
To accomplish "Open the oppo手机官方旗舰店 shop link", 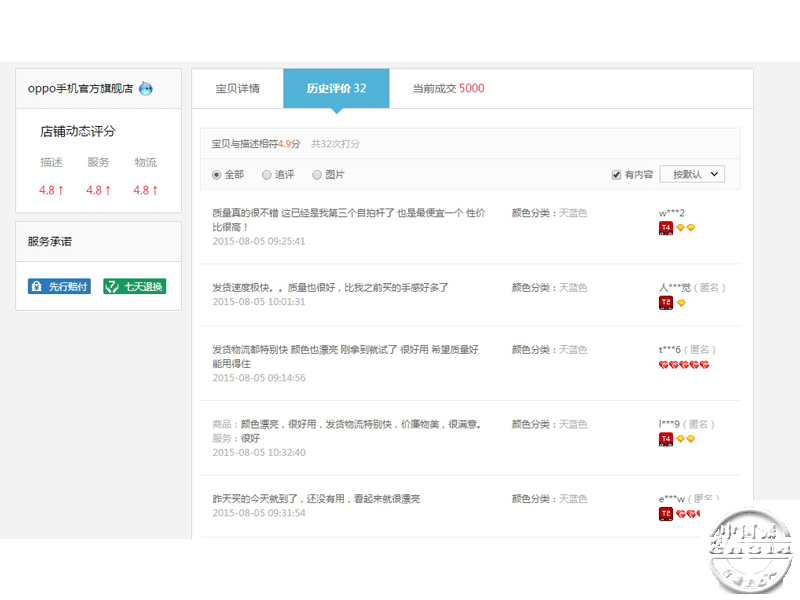I will pos(80,89).
